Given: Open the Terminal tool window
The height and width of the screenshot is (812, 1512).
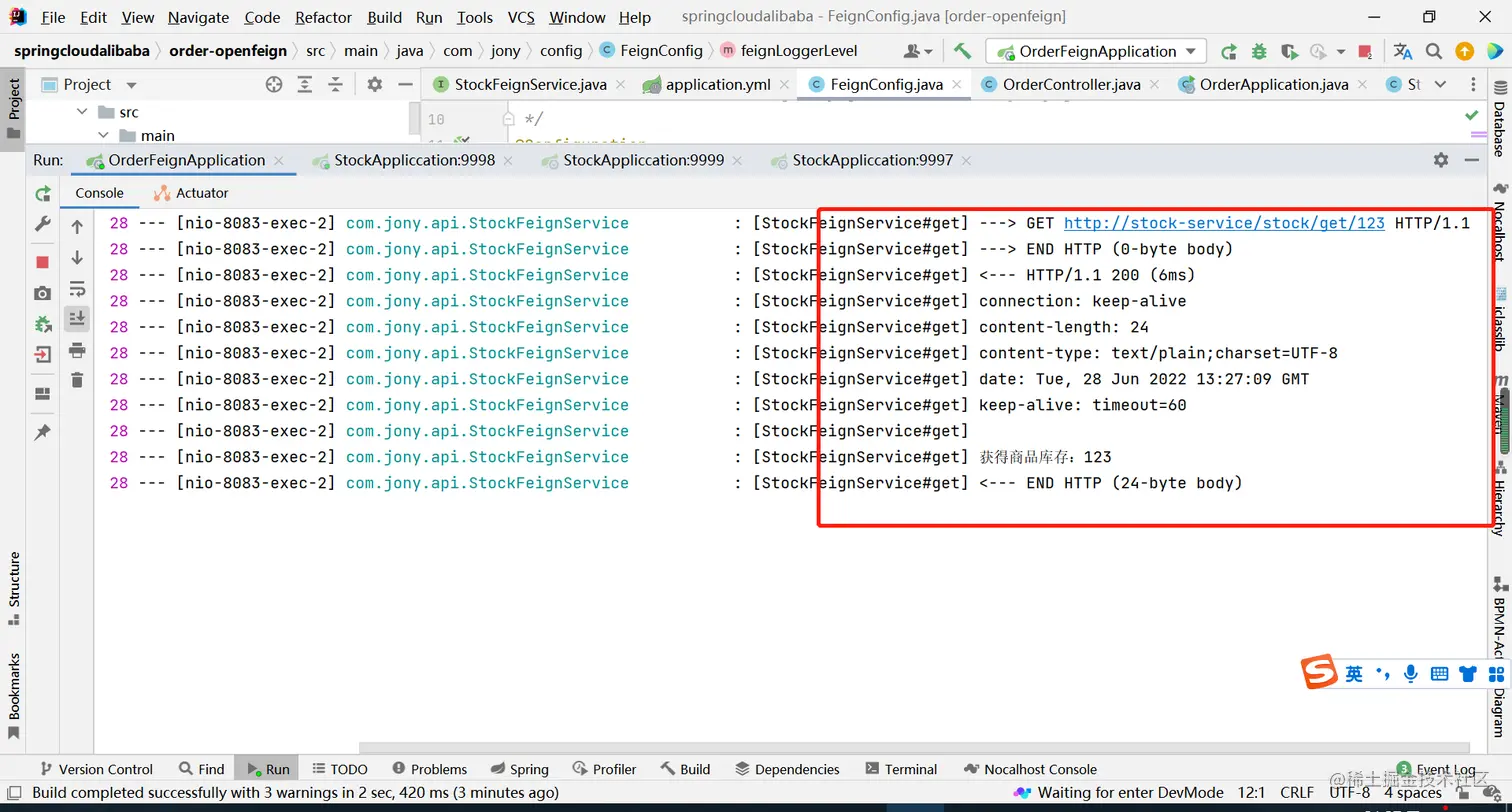Looking at the screenshot, I should tap(901, 769).
